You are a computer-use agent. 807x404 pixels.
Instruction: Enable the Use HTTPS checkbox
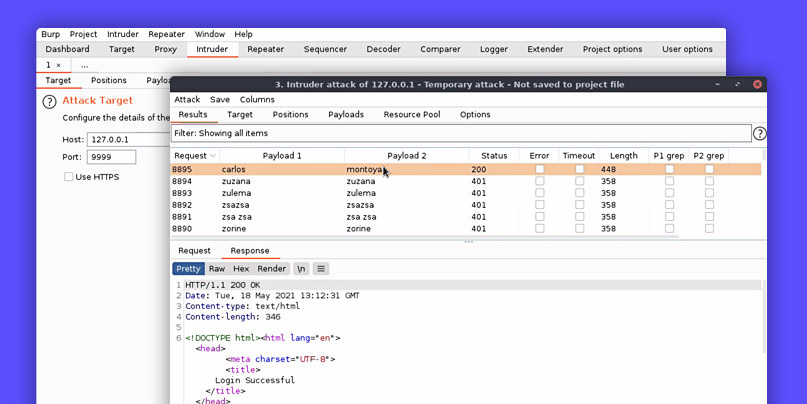click(68, 177)
